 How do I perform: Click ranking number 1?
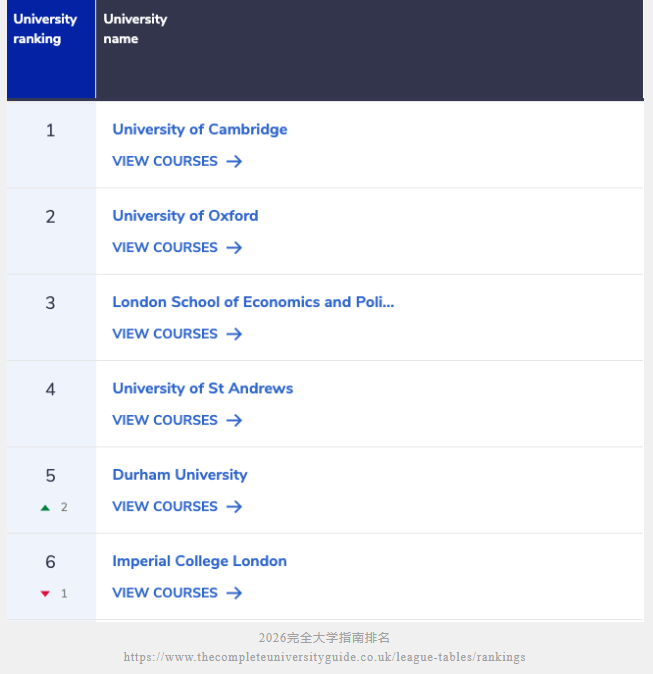click(50, 131)
